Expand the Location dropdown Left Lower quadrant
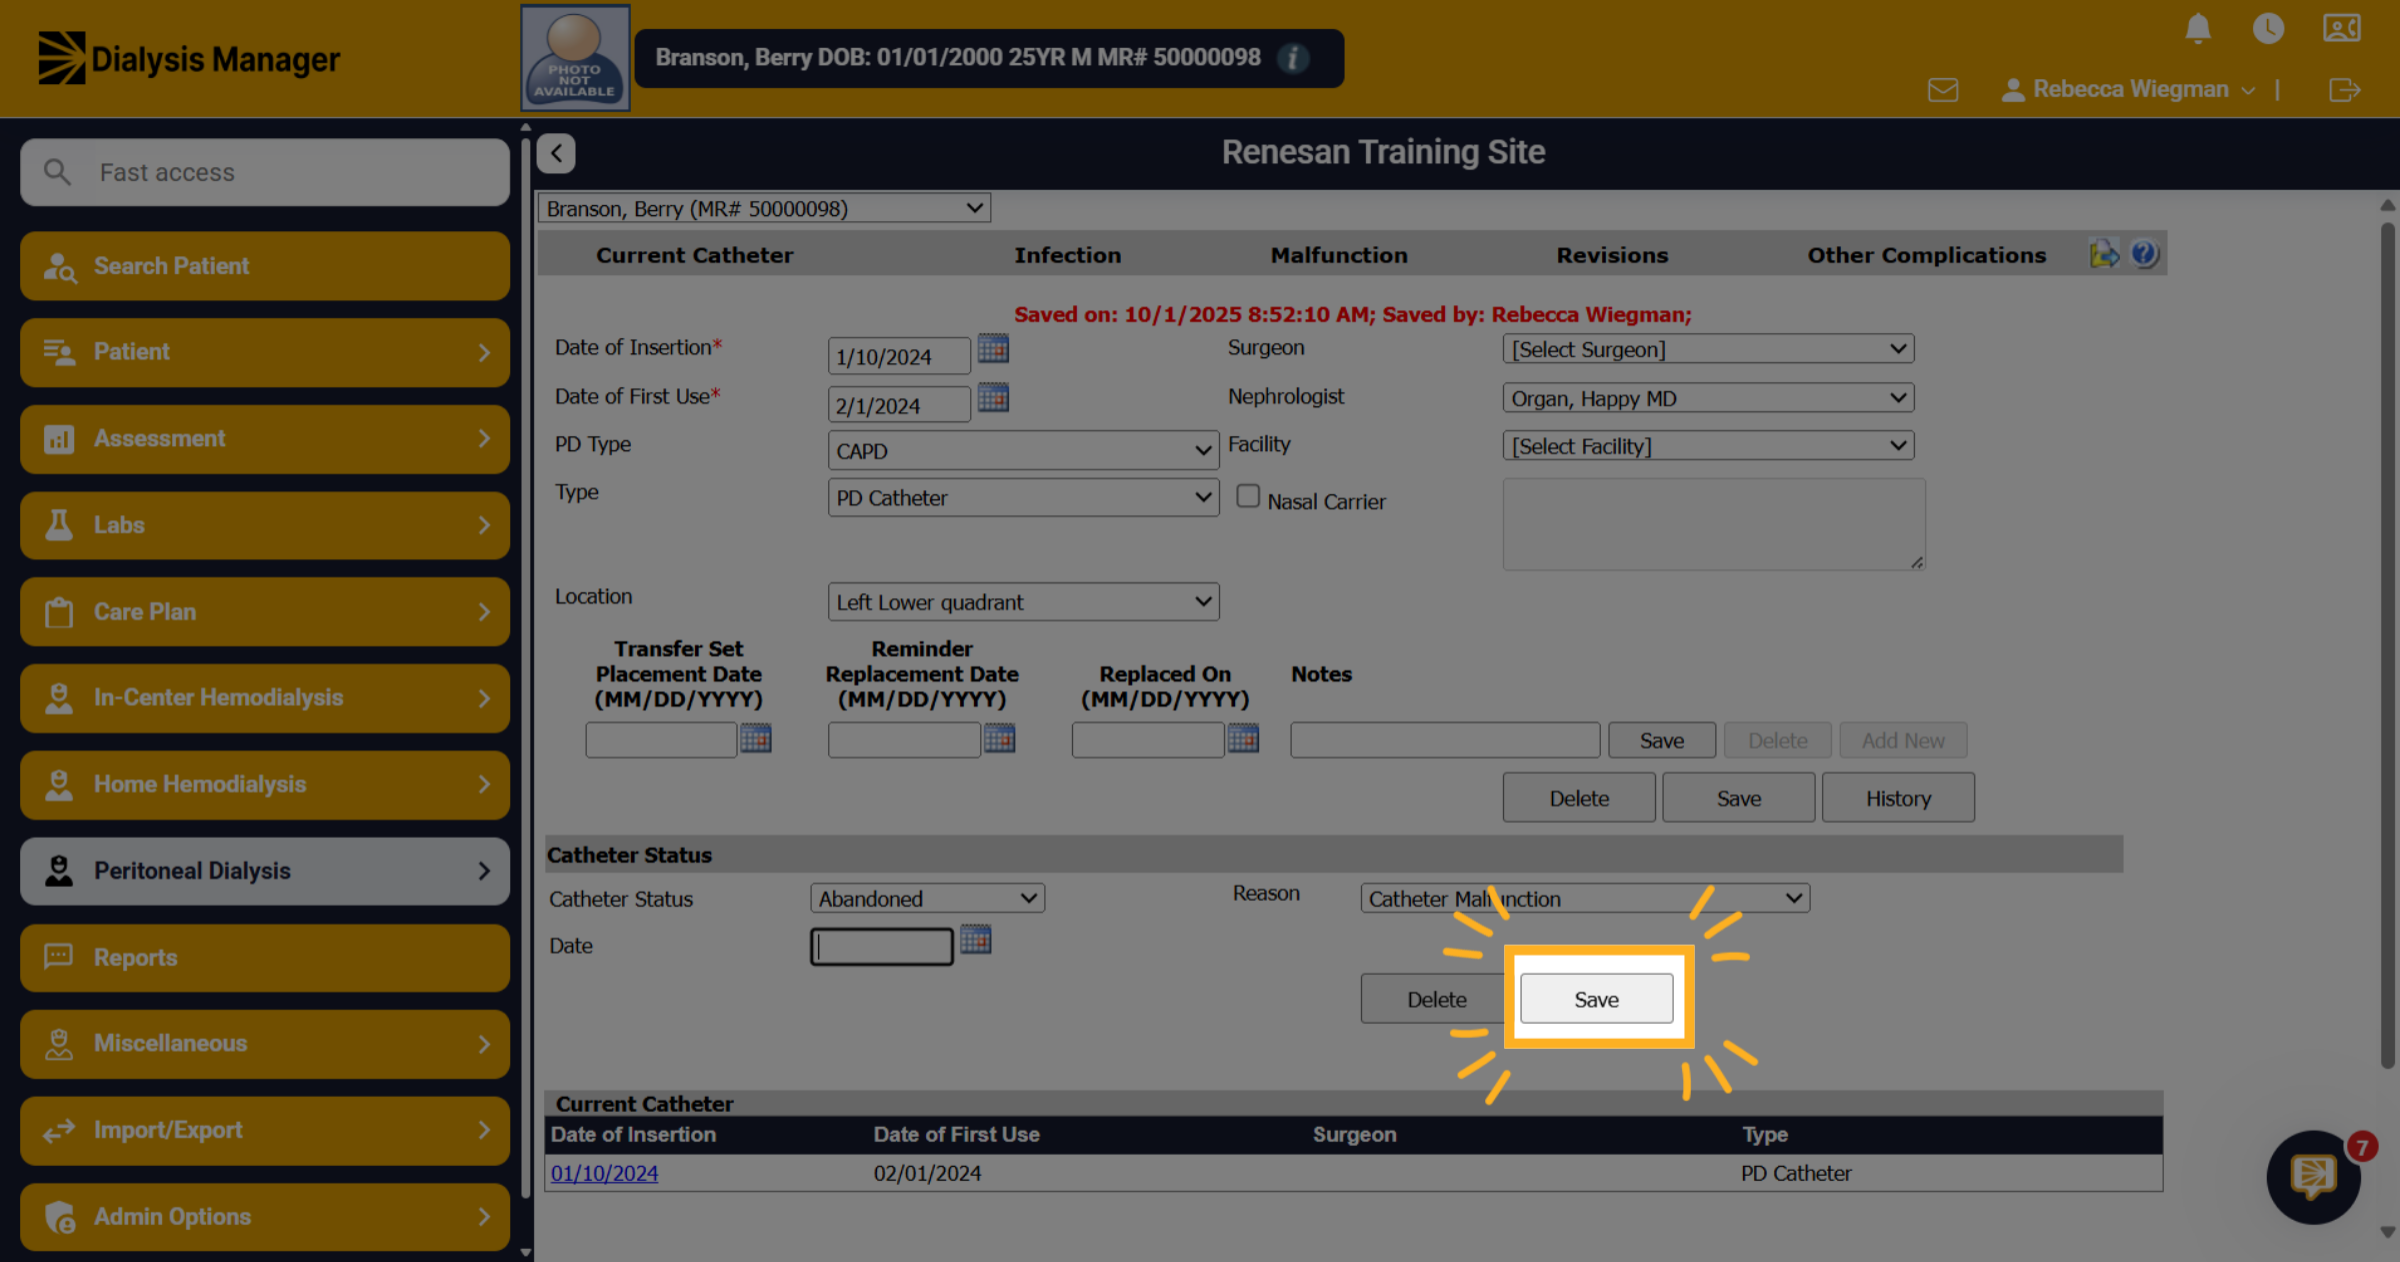The height and width of the screenshot is (1262, 2400). click(x=1023, y=602)
